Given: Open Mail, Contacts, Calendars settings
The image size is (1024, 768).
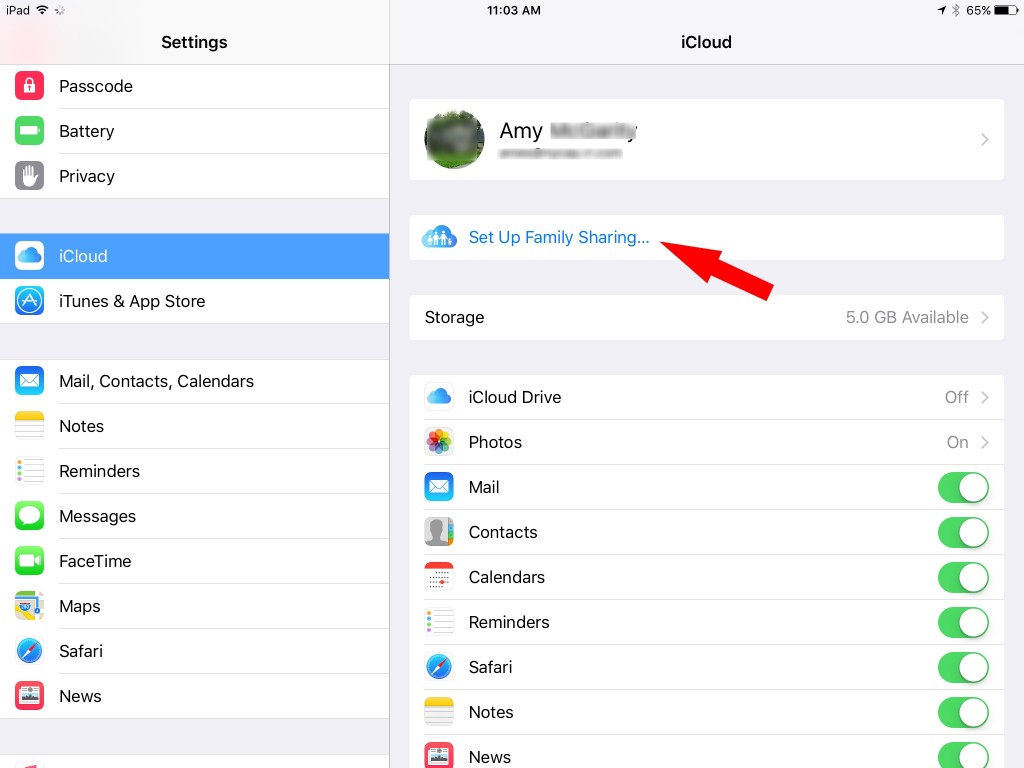Looking at the screenshot, I should coord(195,381).
